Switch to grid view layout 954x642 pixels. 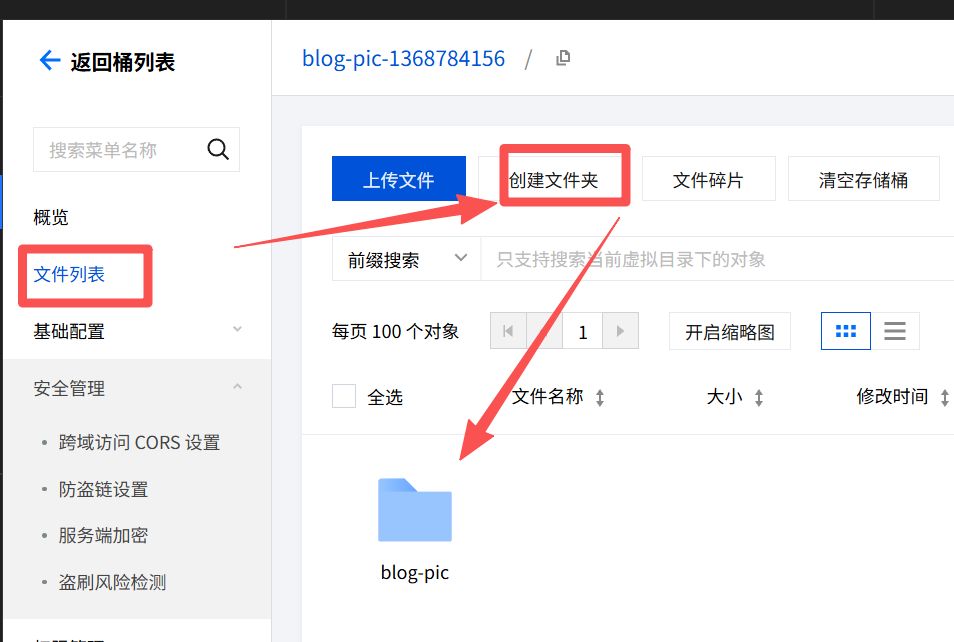pos(845,331)
